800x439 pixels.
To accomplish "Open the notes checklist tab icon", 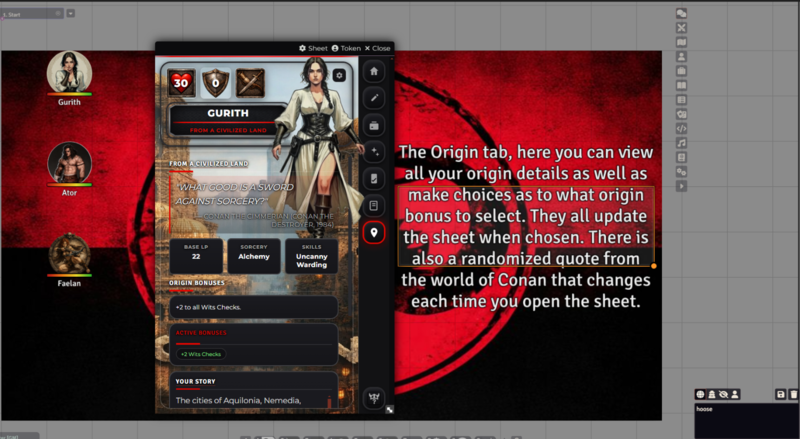I will (374, 179).
